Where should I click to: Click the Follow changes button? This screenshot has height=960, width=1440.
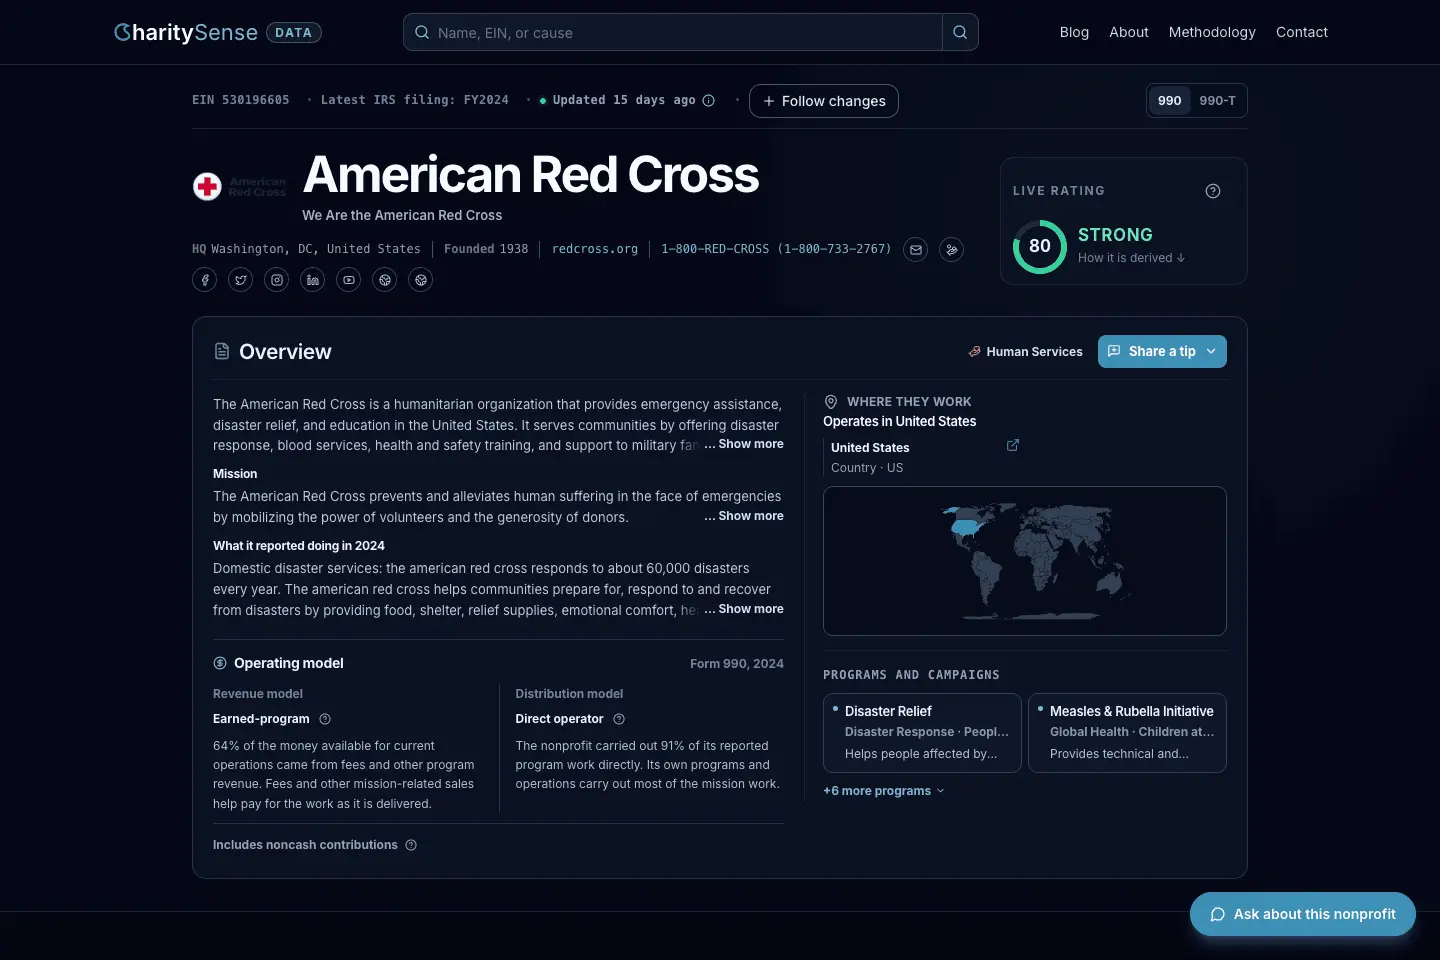(824, 101)
